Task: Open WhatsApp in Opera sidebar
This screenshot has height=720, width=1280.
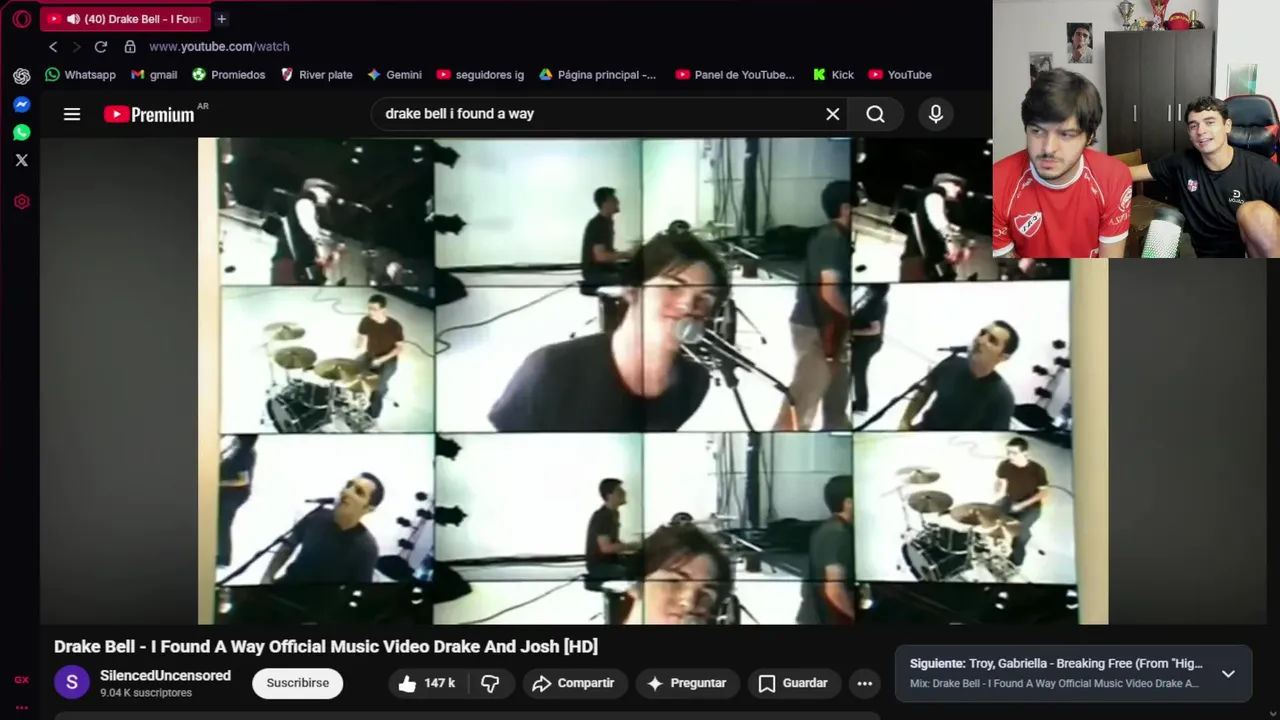Action: pos(21,132)
